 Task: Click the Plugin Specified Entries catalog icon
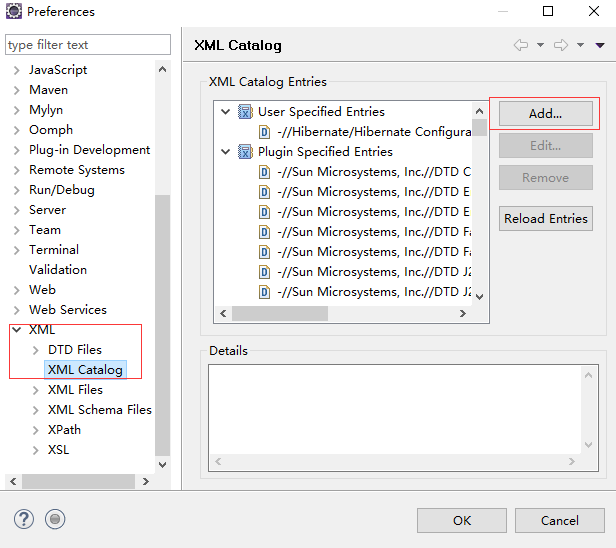pos(245,152)
